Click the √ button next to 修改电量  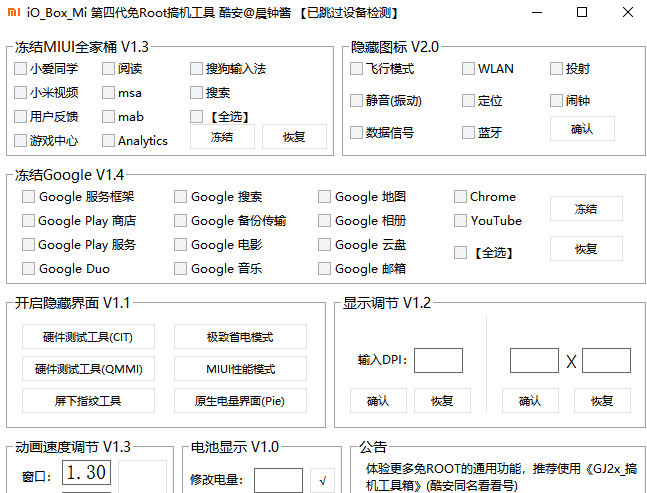(x=322, y=480)
